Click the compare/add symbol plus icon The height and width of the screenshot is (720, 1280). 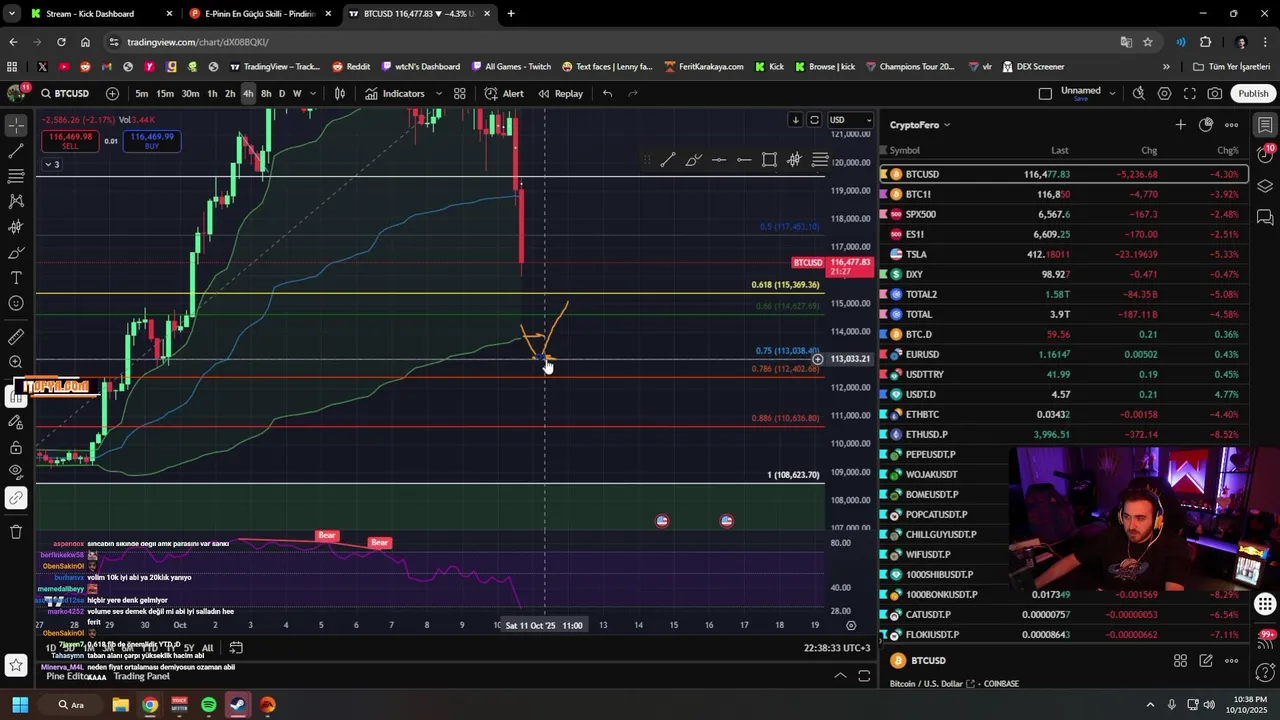click(x=112, y=93)
